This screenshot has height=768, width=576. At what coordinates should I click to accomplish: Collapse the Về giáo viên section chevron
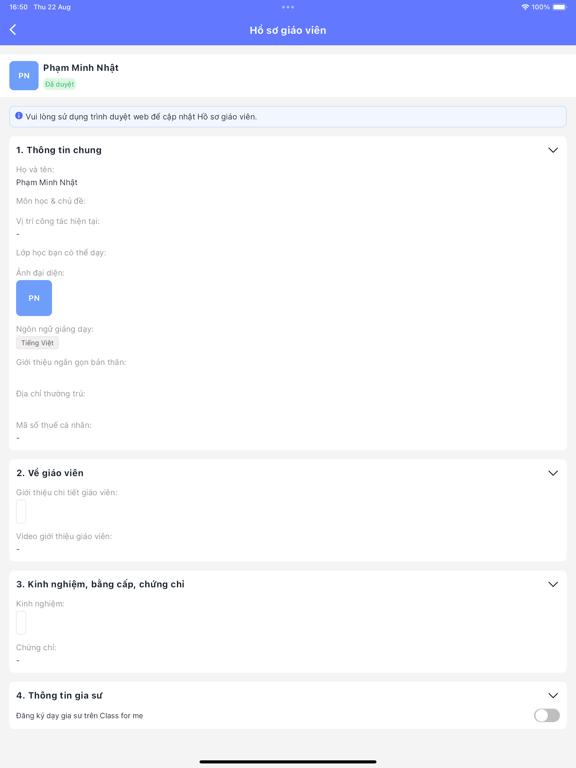tap(553, 473)
